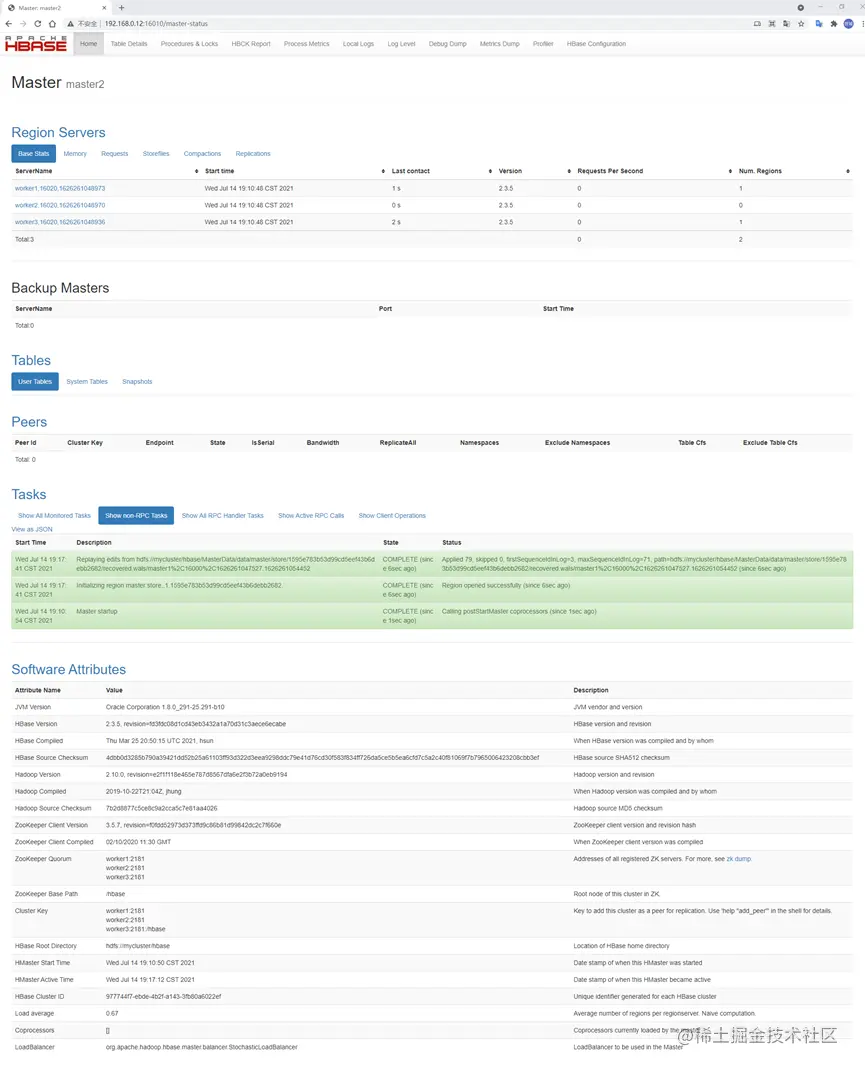865x1073 pixels.
Task: Switch to the Snapshots tab
Action: click(x=137, y=382)
